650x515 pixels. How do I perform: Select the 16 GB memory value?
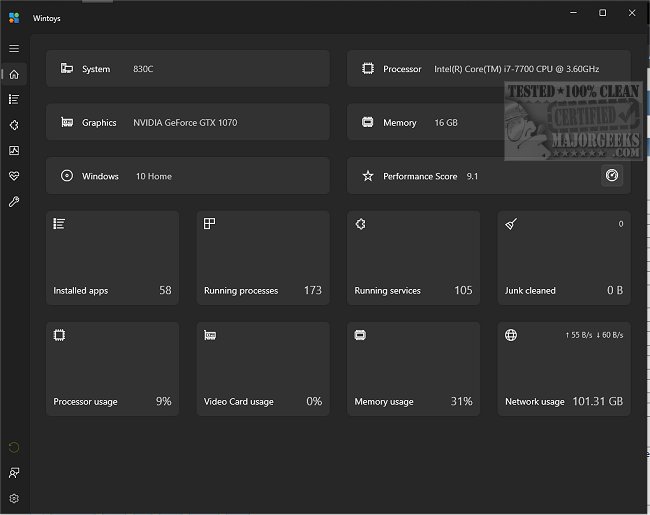pyautogui.click(x=446, y=123)
